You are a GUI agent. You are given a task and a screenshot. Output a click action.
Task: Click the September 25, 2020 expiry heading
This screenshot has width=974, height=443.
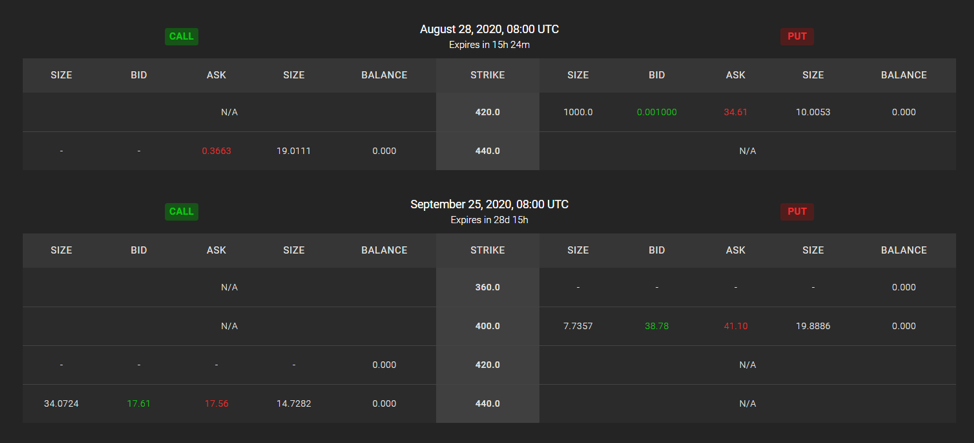click(x=489, y=204)
